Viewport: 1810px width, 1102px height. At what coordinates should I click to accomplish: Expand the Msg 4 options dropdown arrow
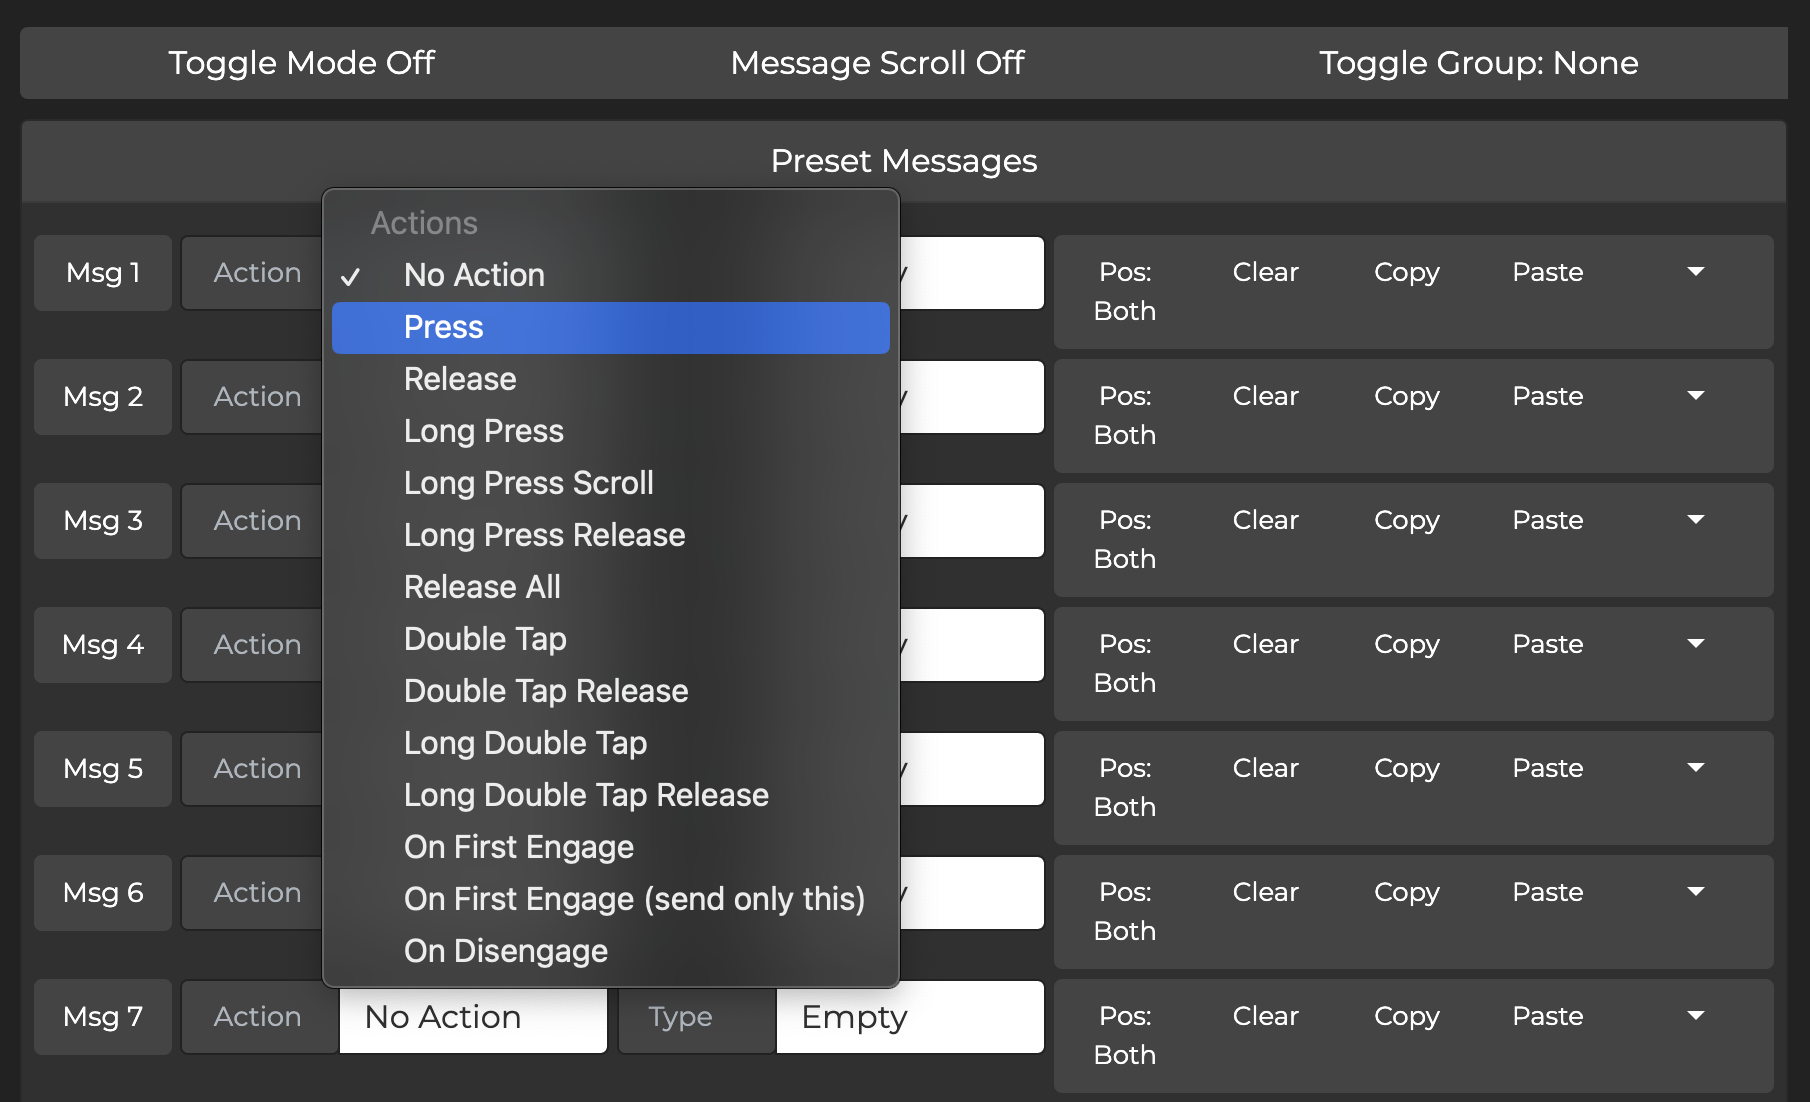1697,644
